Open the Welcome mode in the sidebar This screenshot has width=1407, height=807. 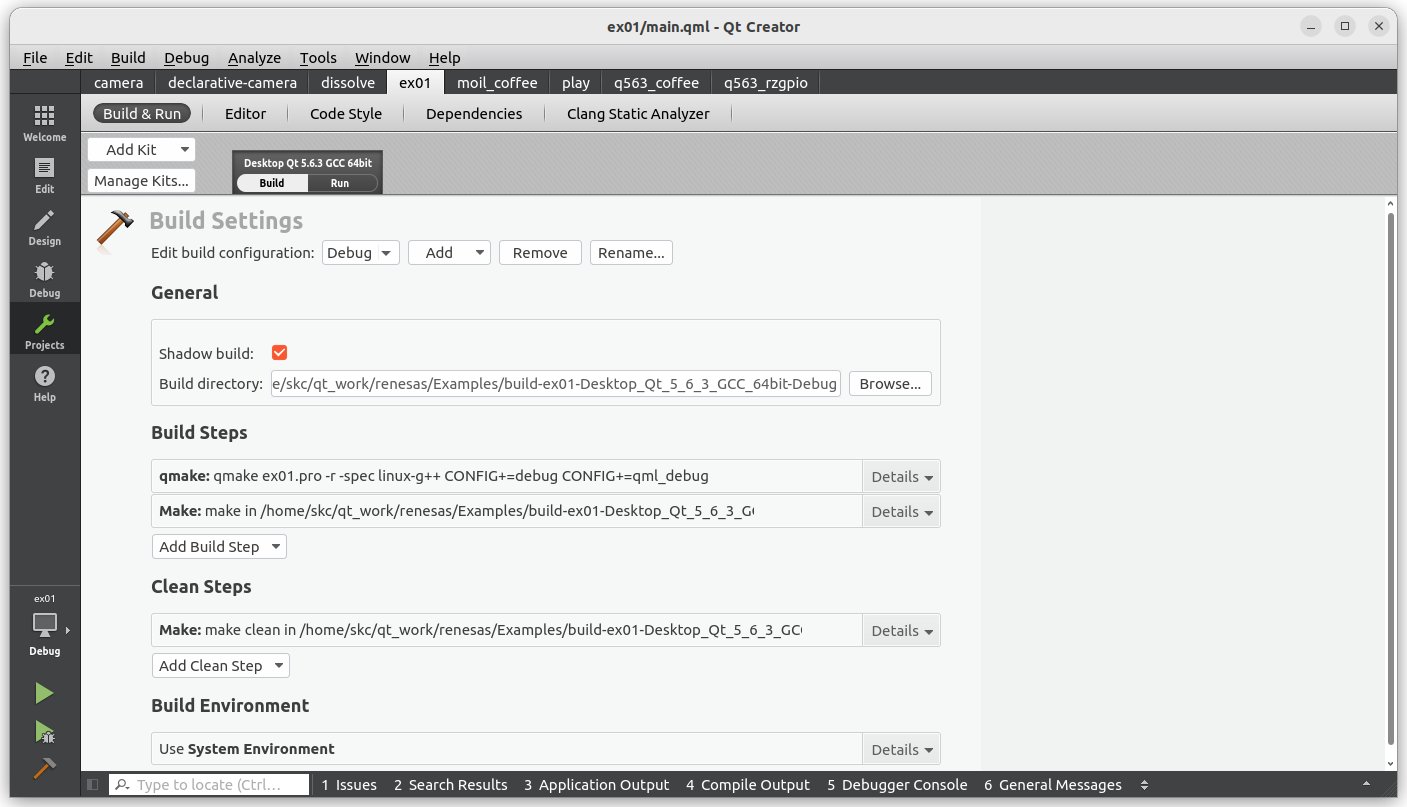click(44, 120)
